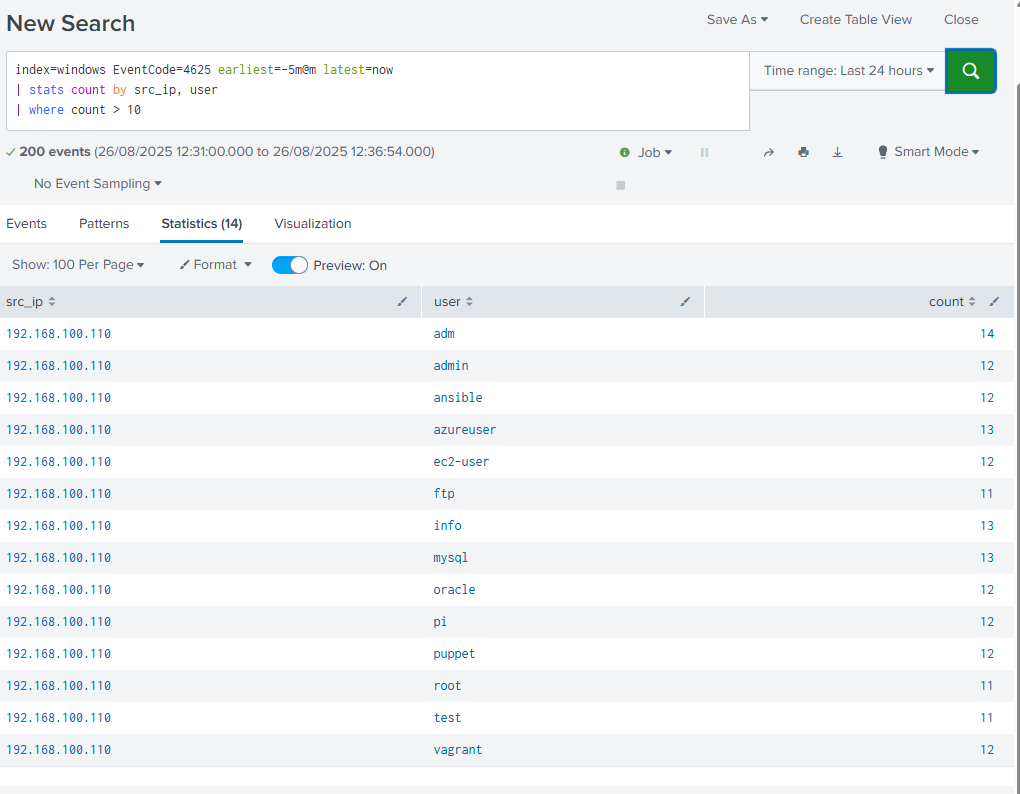The image size is (1020, 794).
Task: Open the Save As menu
Action: 737,20
